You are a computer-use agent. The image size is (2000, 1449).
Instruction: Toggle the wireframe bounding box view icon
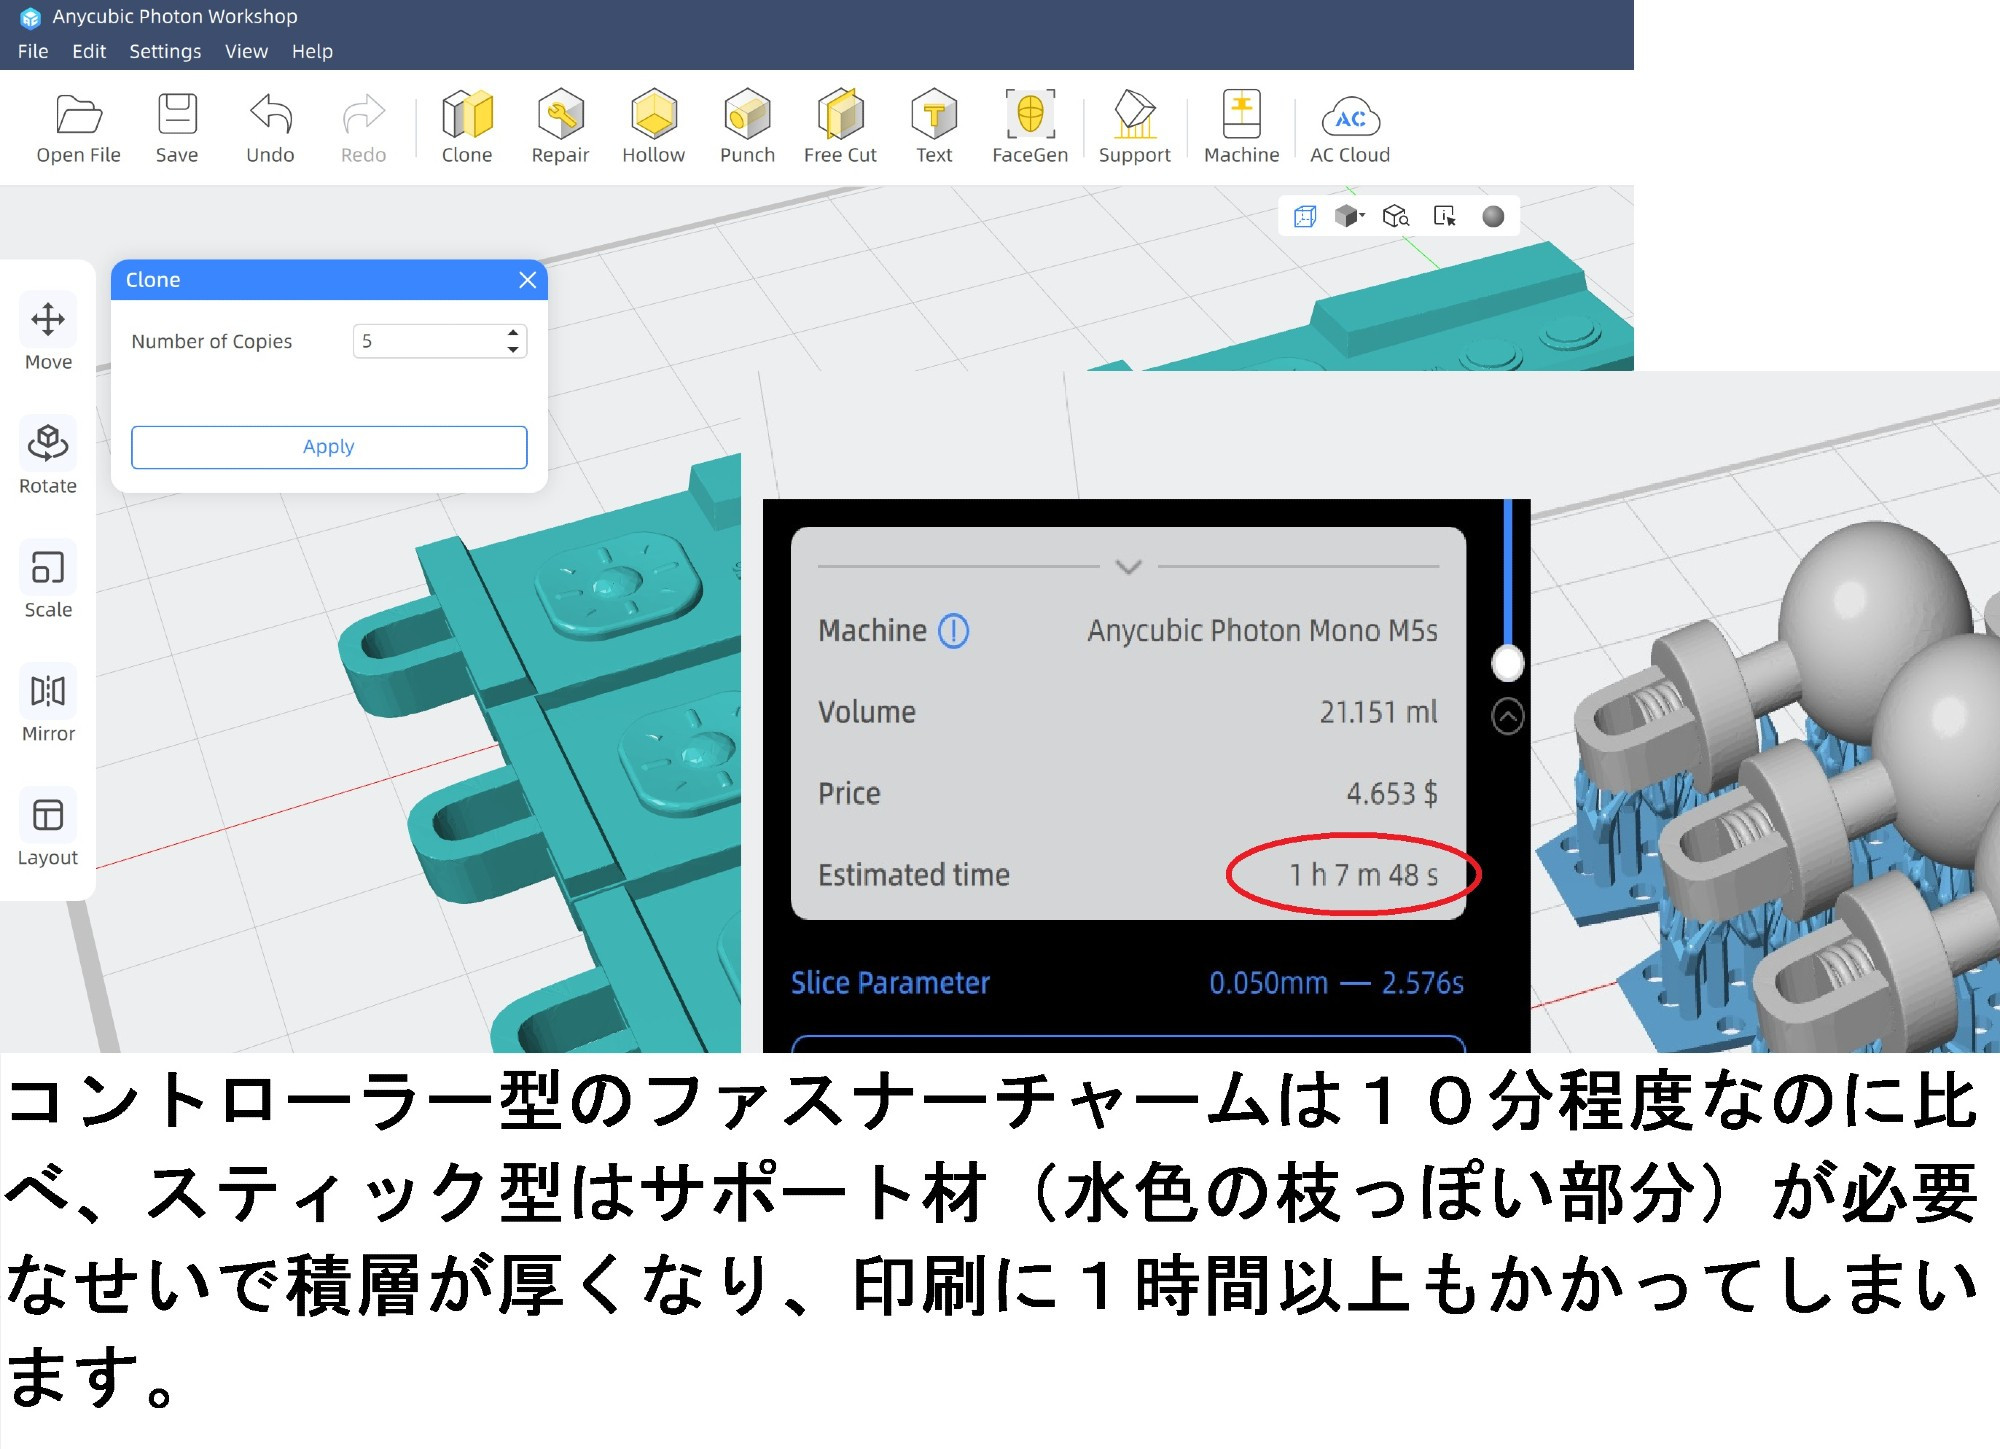coord(1305,216)
